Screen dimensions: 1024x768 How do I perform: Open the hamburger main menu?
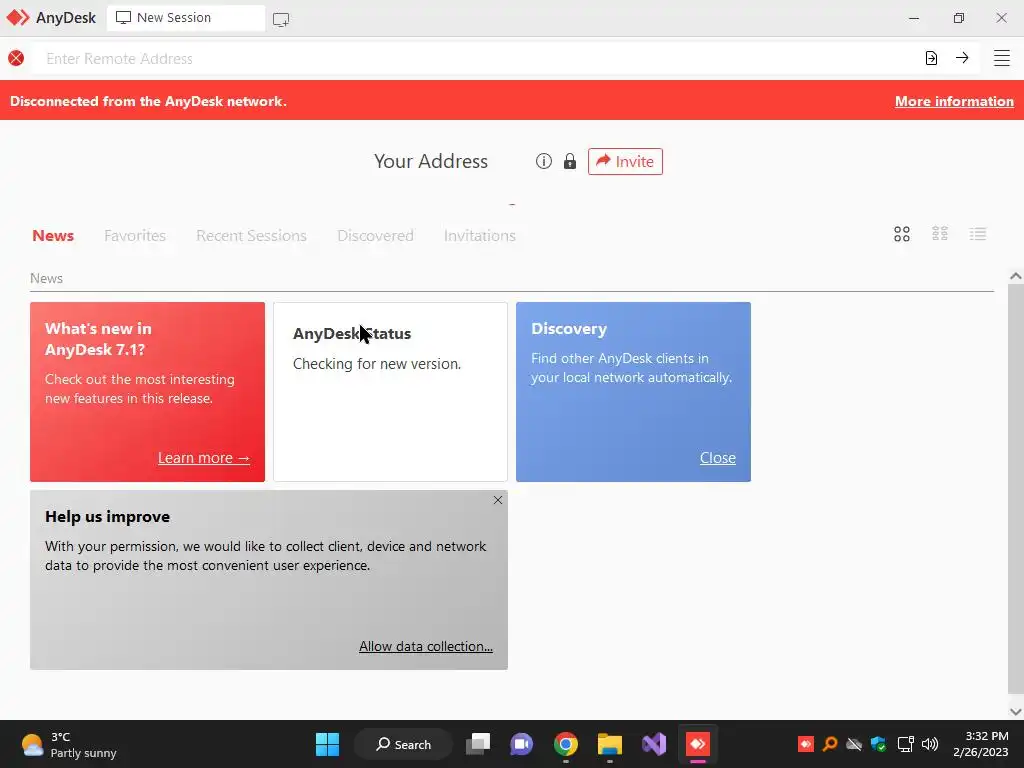(x=1002, y=58)
